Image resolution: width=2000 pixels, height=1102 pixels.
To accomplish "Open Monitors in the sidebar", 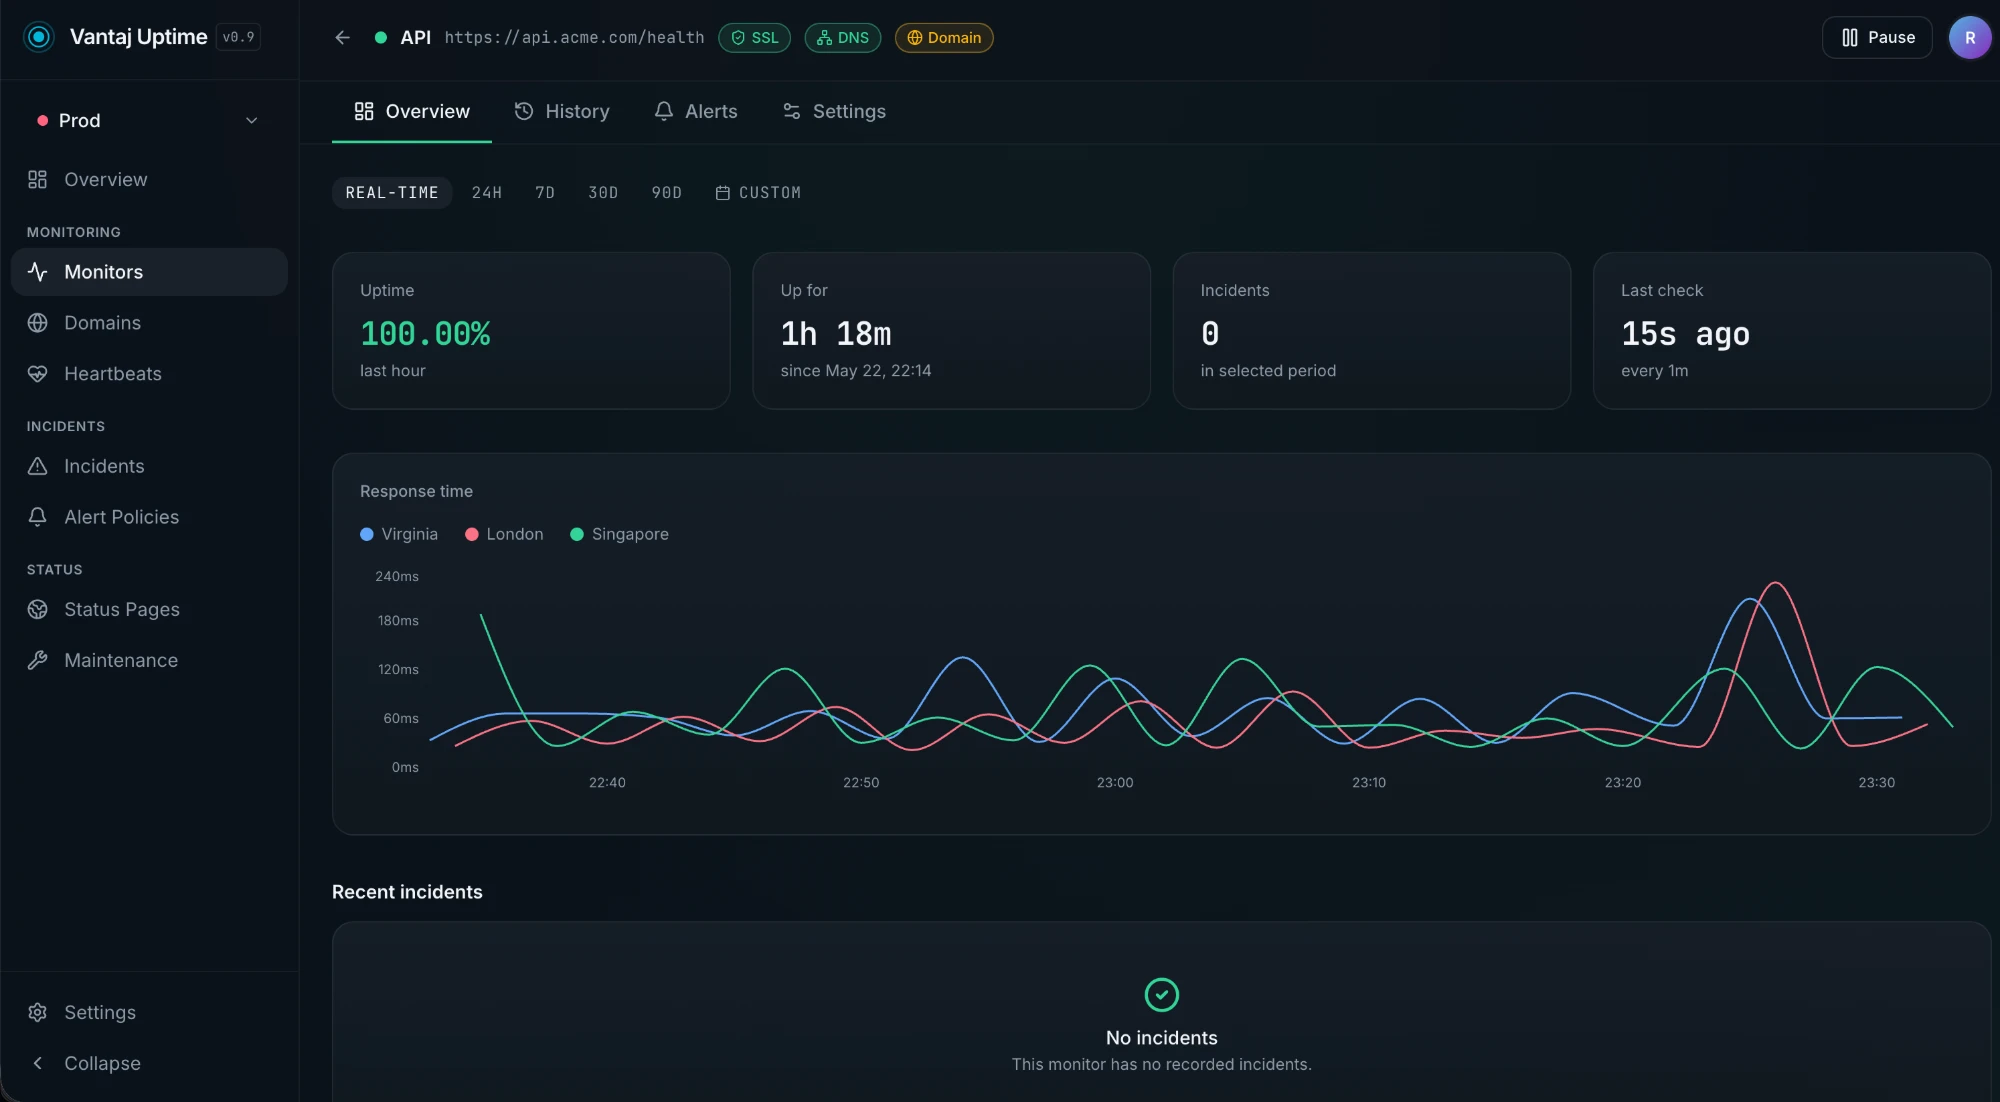I will pyautogui.click(x=149, y=272).
